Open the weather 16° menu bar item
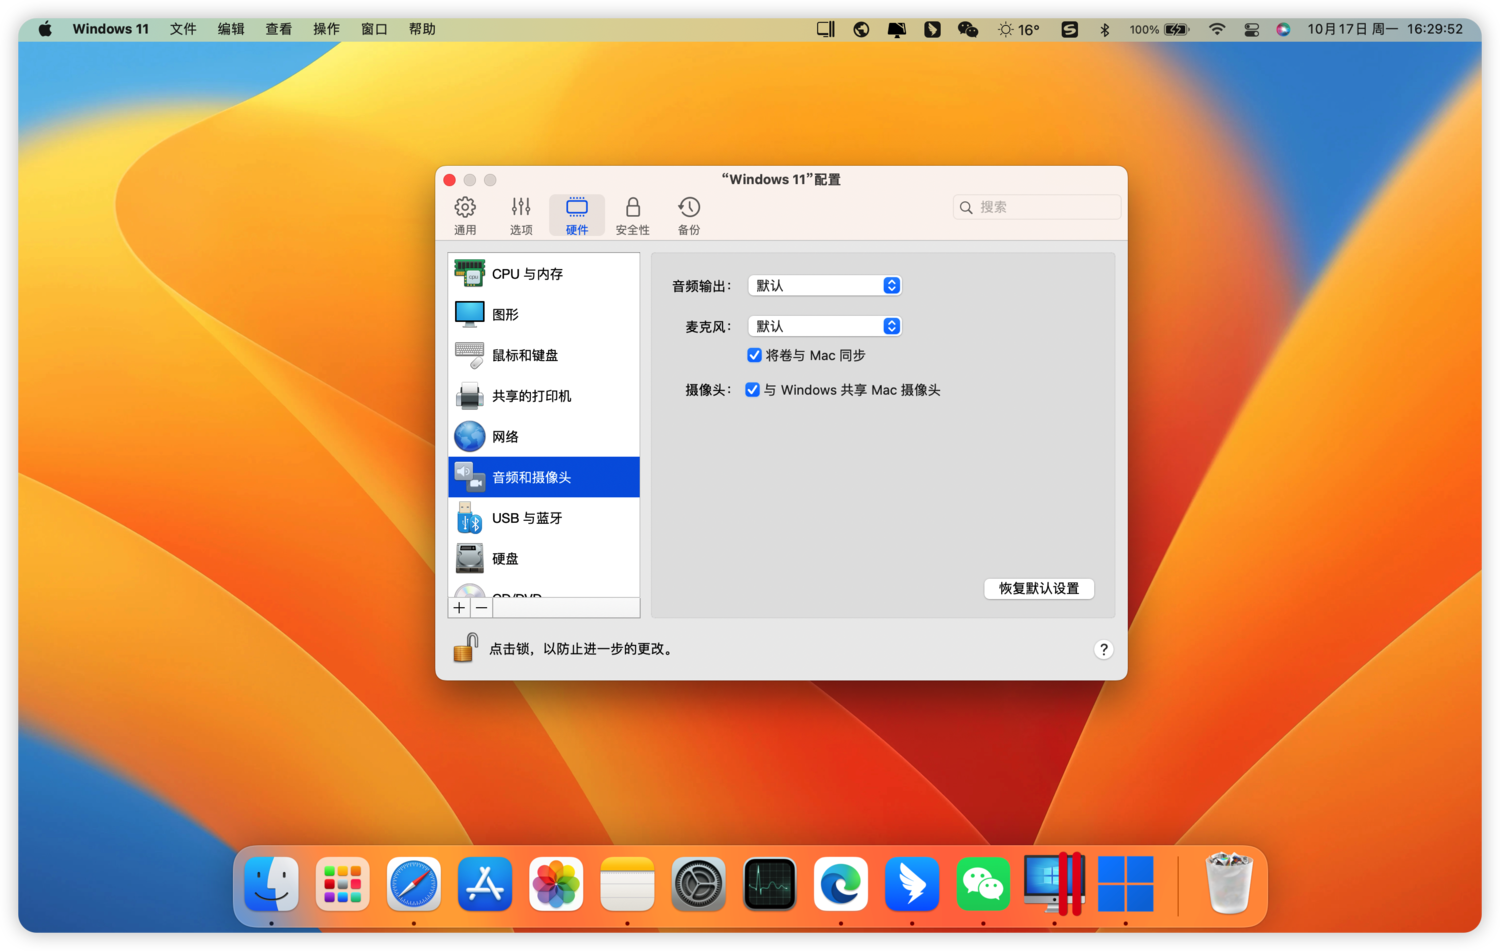This screenshot has width=1500, height=951. (x=1018, y=29)
